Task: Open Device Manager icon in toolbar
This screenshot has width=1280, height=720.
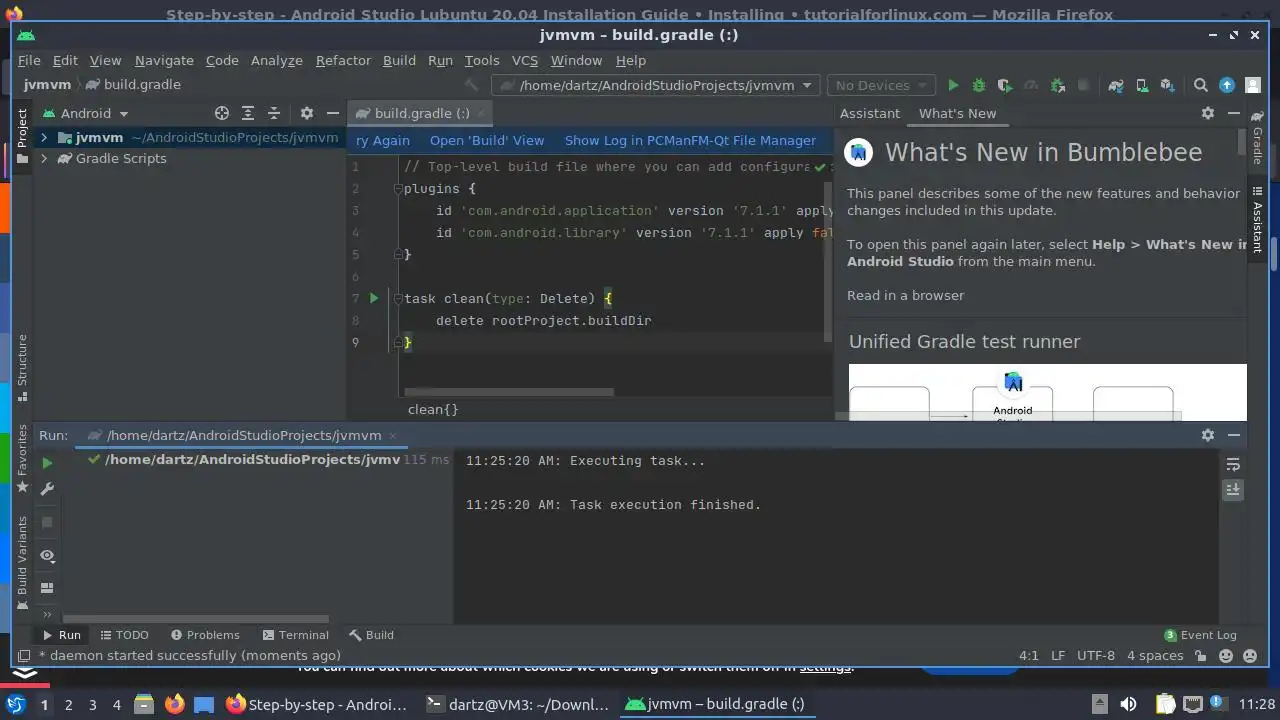Action: (1141, 85)
